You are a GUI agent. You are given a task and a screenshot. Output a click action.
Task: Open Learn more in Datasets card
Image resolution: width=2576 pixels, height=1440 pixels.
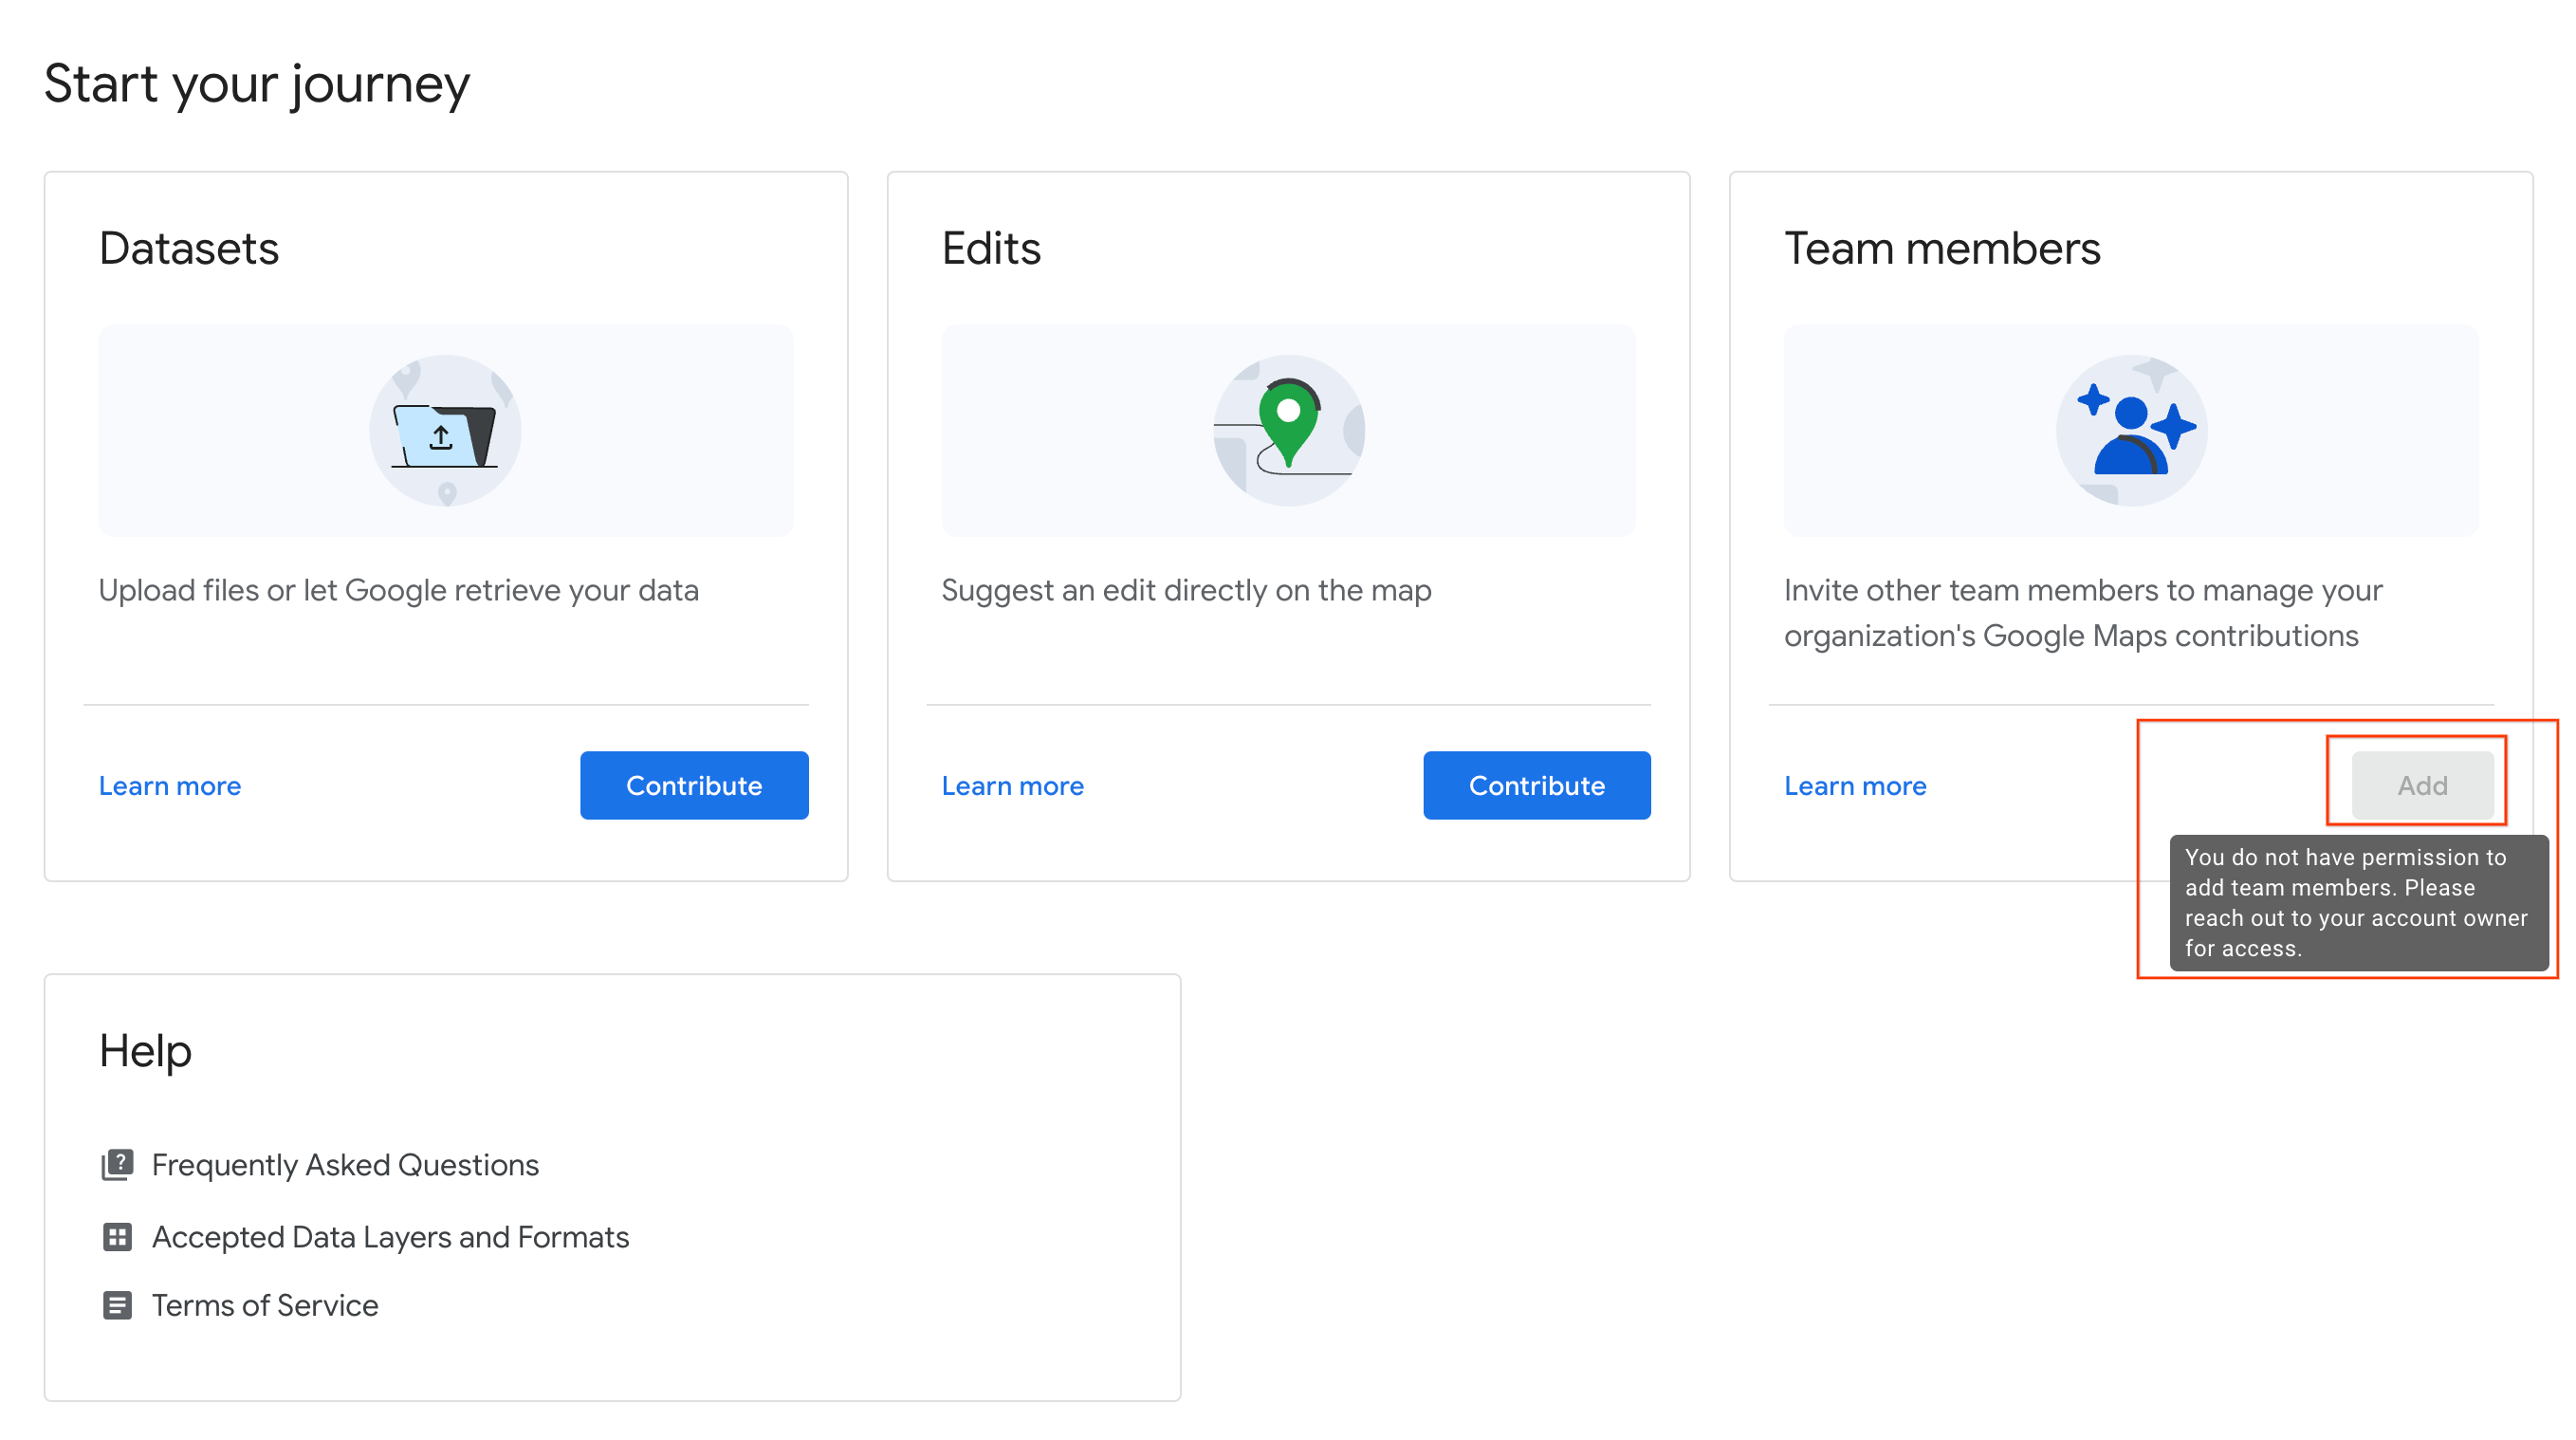point(170,786)
